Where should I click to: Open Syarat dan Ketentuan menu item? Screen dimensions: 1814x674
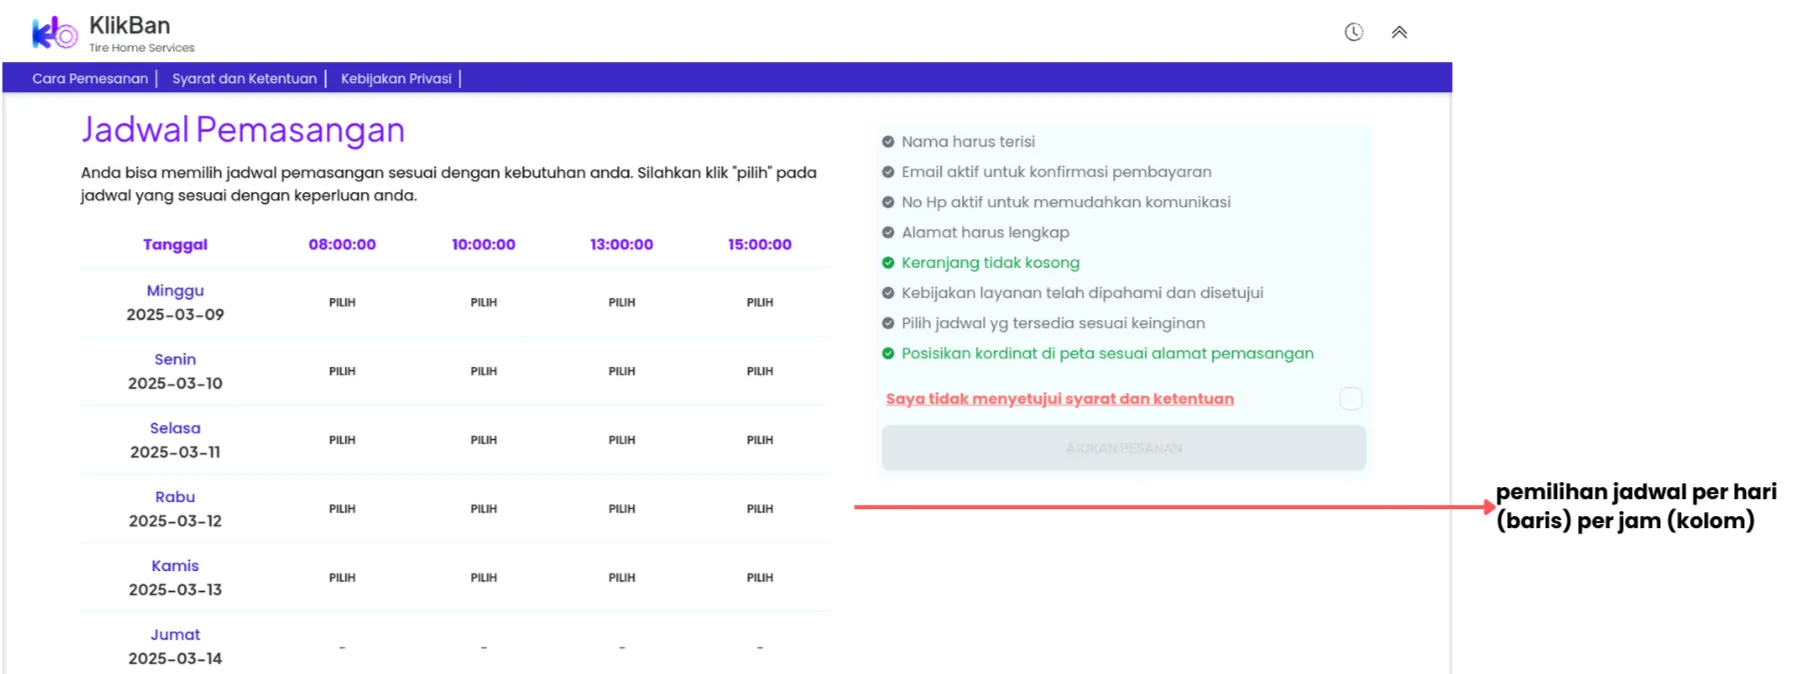click(244, 78)
